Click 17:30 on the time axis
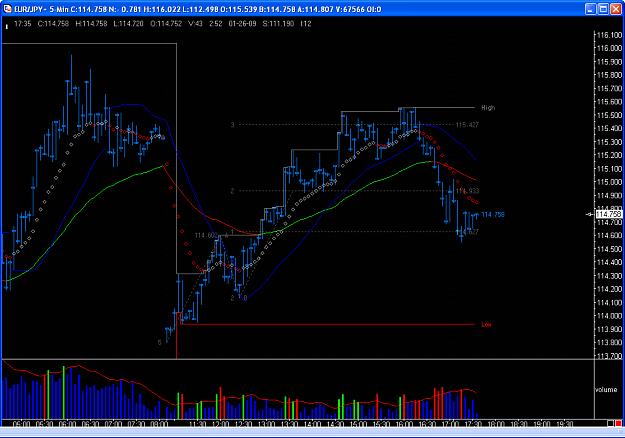The height and width of the screenshot is (438, 625). tap(473, 424)
